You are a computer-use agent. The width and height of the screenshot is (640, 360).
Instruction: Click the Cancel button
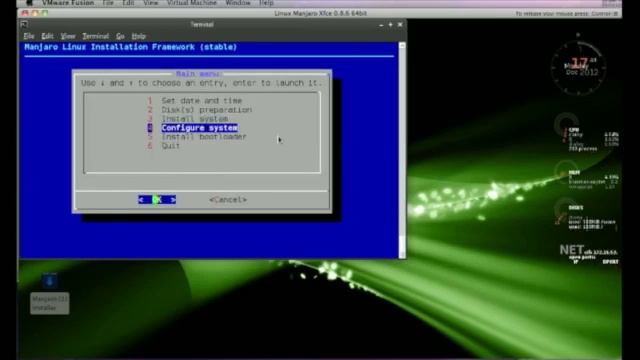[x=228, y=200]
